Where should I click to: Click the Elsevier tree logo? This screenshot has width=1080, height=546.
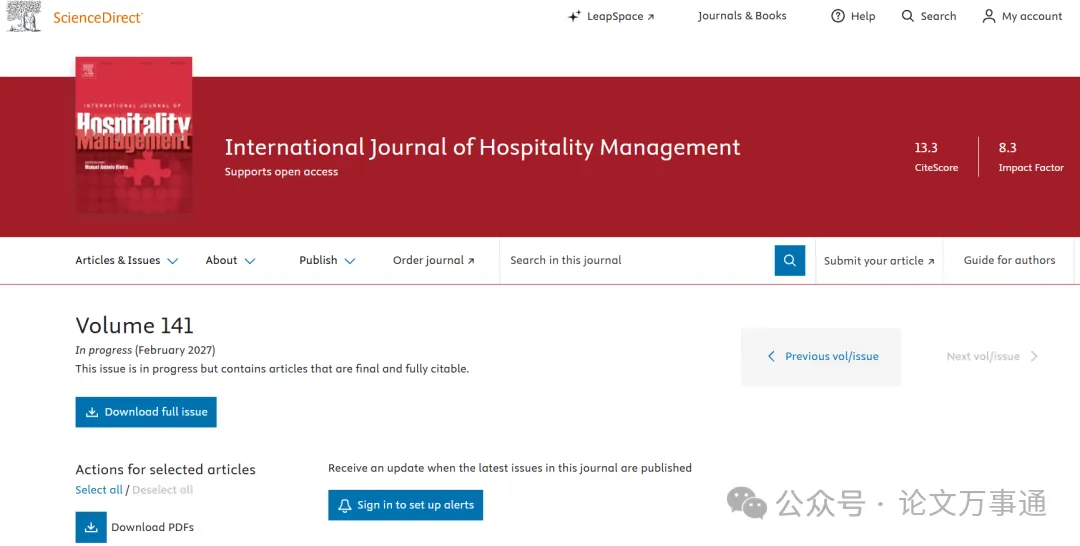[23, 17]
